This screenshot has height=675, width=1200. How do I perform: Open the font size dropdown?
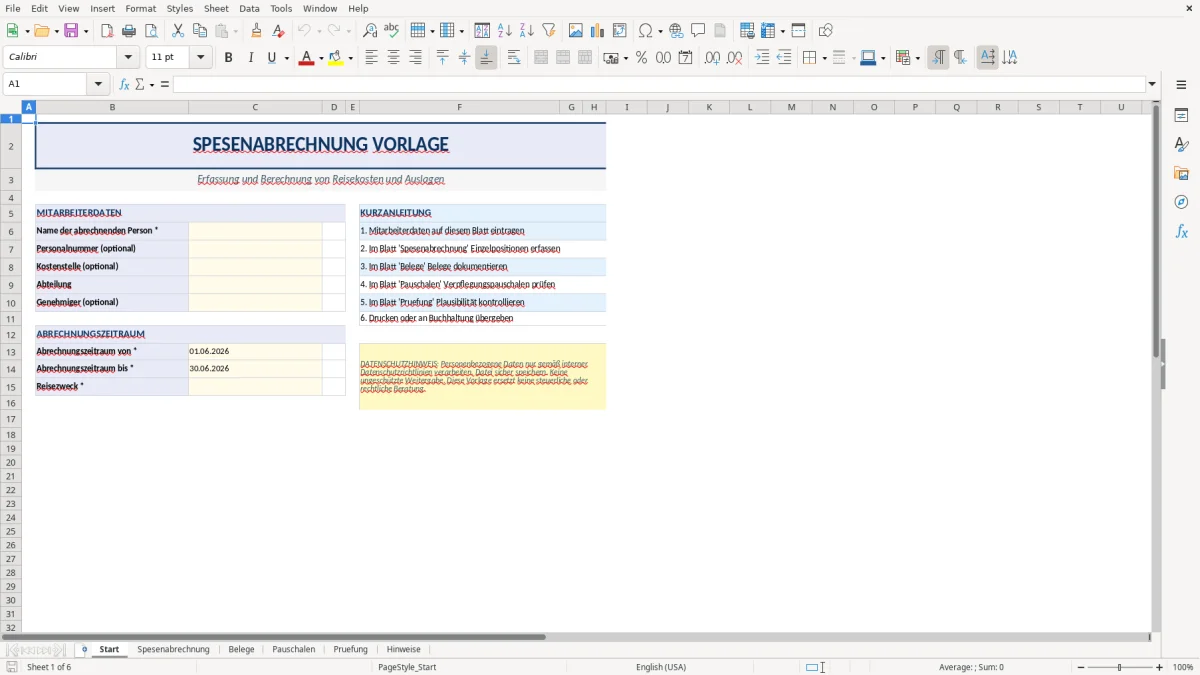click(200, 58)
